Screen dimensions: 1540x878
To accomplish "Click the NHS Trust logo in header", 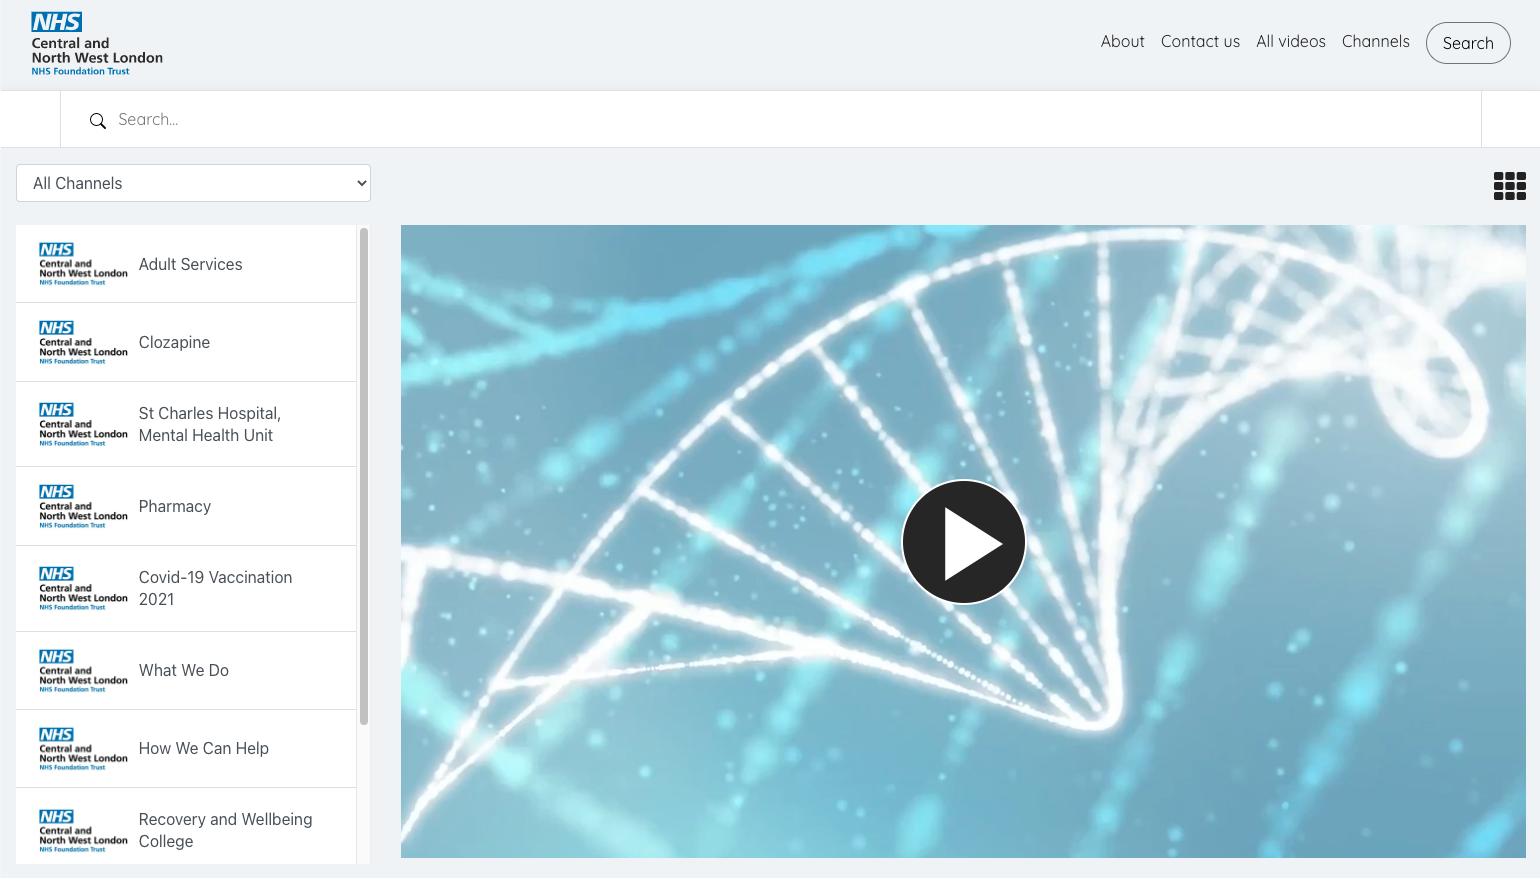I will 96,44.
